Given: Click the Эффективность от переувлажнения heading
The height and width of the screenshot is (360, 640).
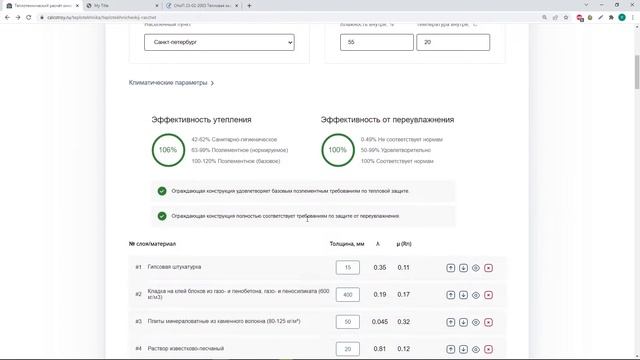Looking at the screenshot, I should (387, 120).
